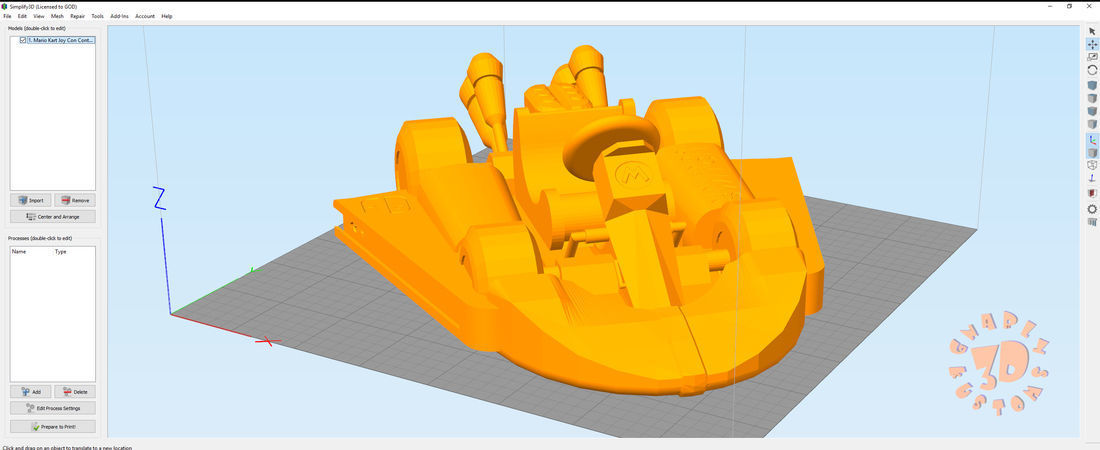Toggle solid model rendering icon
1100x450 pixels.
[x=1092, y=152]
